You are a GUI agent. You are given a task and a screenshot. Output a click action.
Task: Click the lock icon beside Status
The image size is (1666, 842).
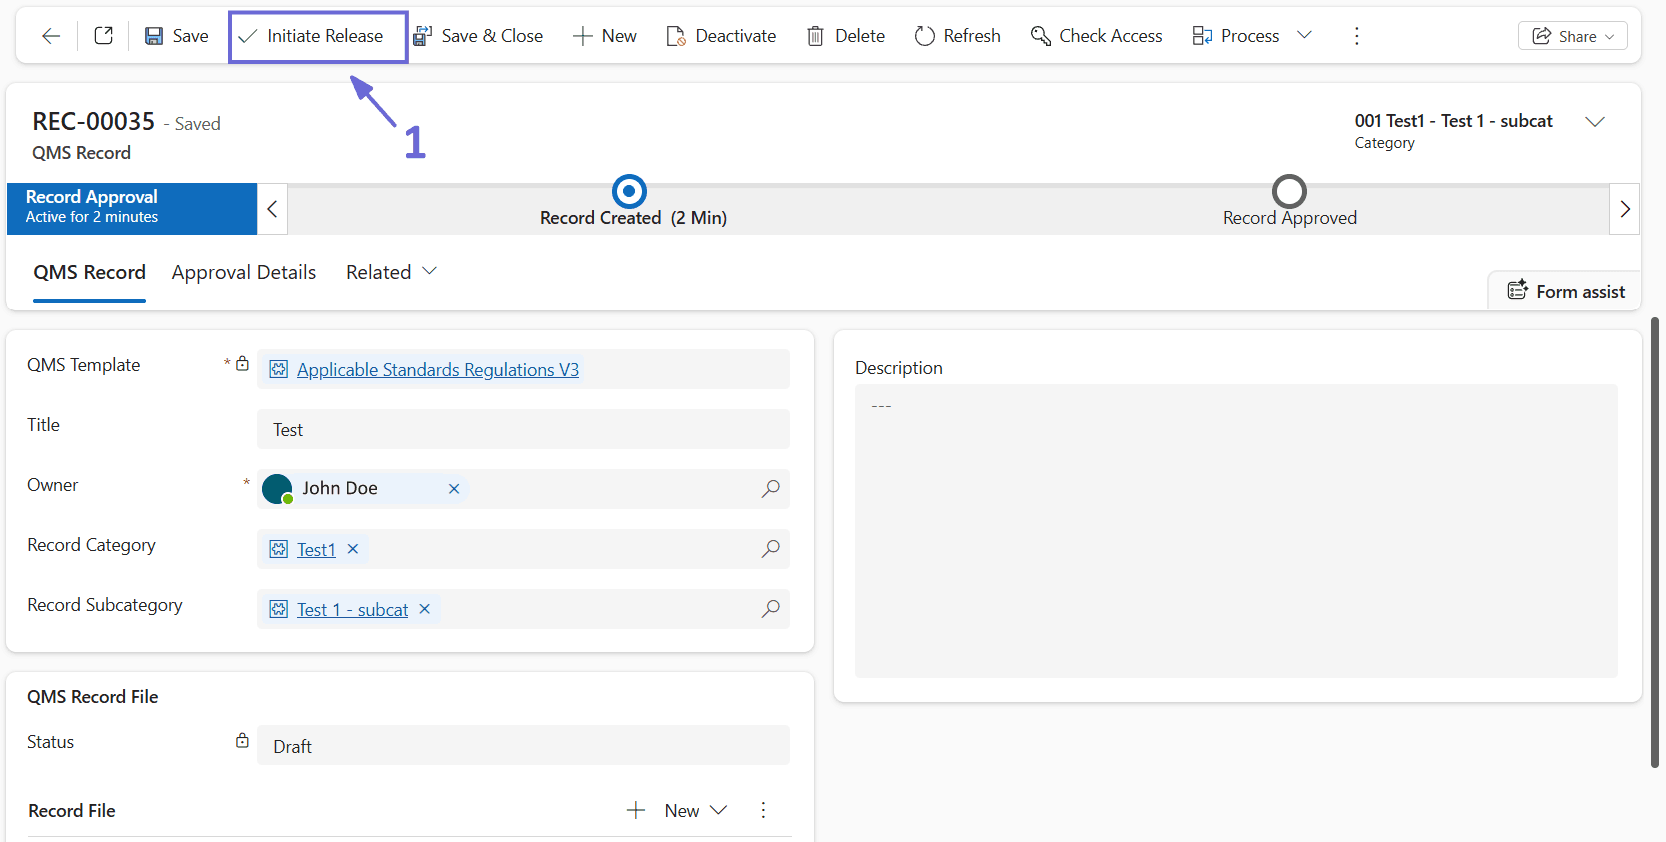[242, 741]
